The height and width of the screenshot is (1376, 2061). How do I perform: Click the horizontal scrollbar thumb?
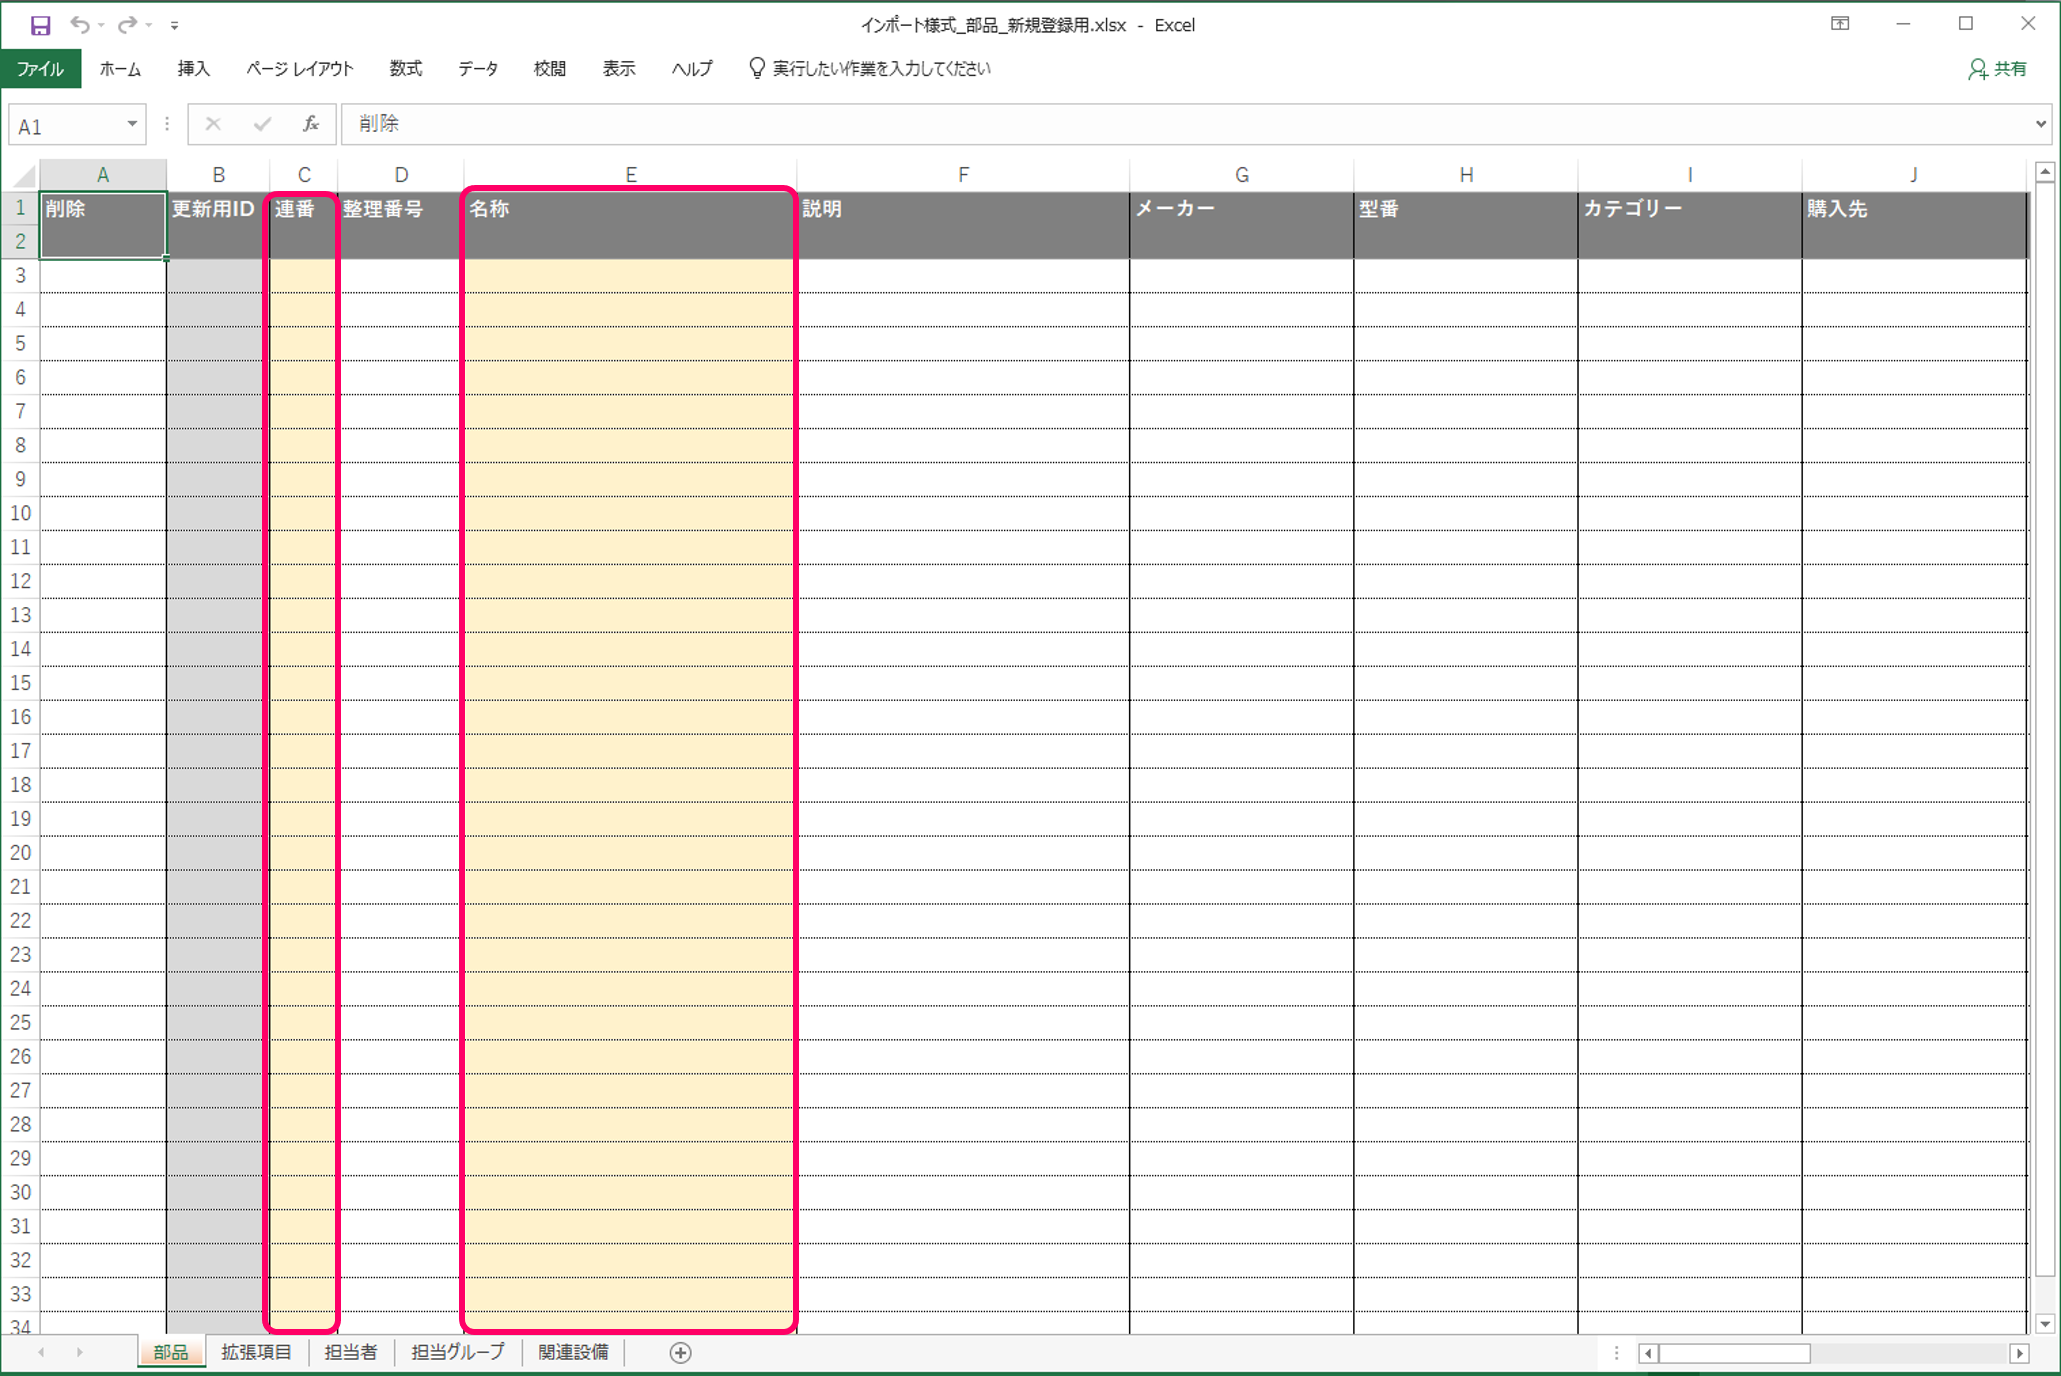(1734, 1353)
